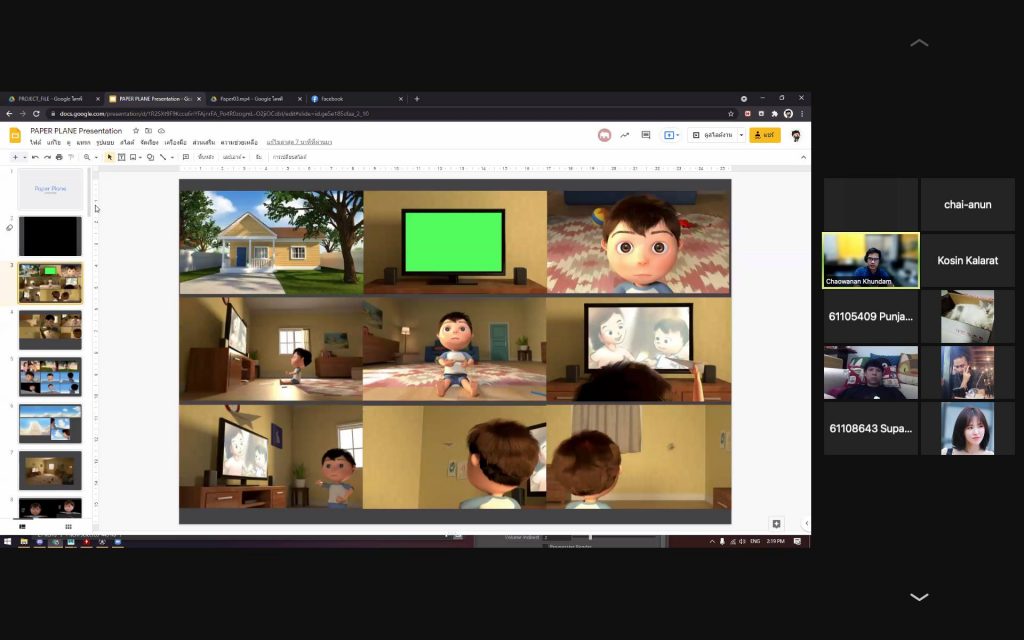
Task: Select the line tool icon
Action: 163,157
